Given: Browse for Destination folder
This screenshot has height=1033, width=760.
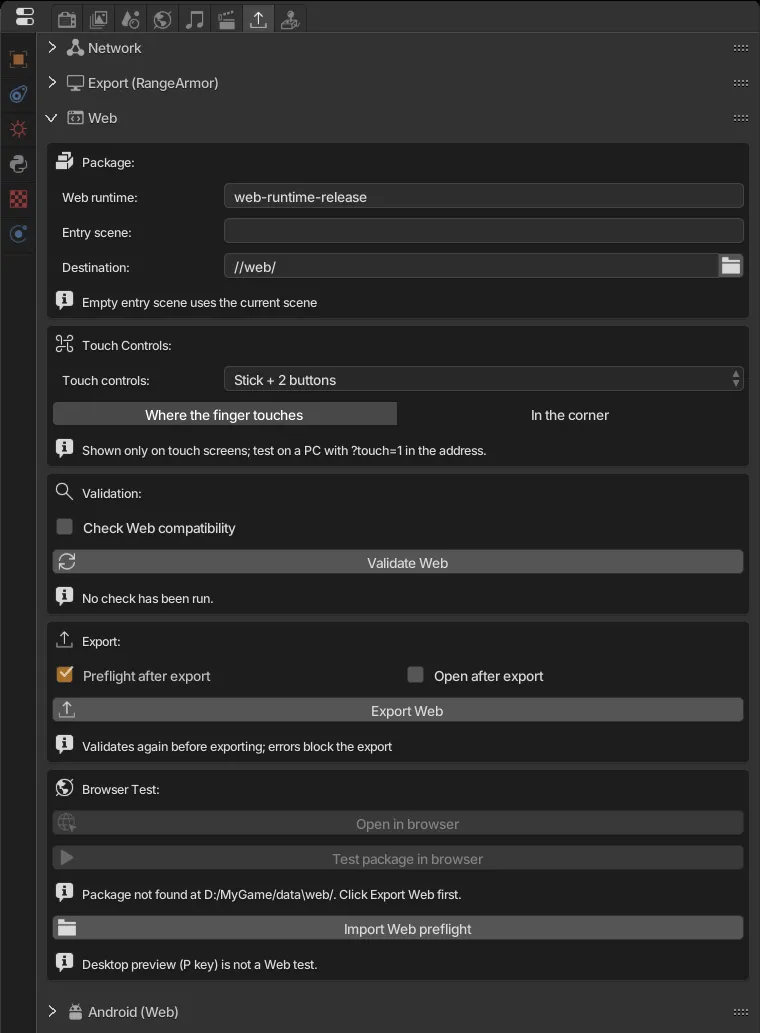Looking at the screenshot, I should [x=731, y=266].
